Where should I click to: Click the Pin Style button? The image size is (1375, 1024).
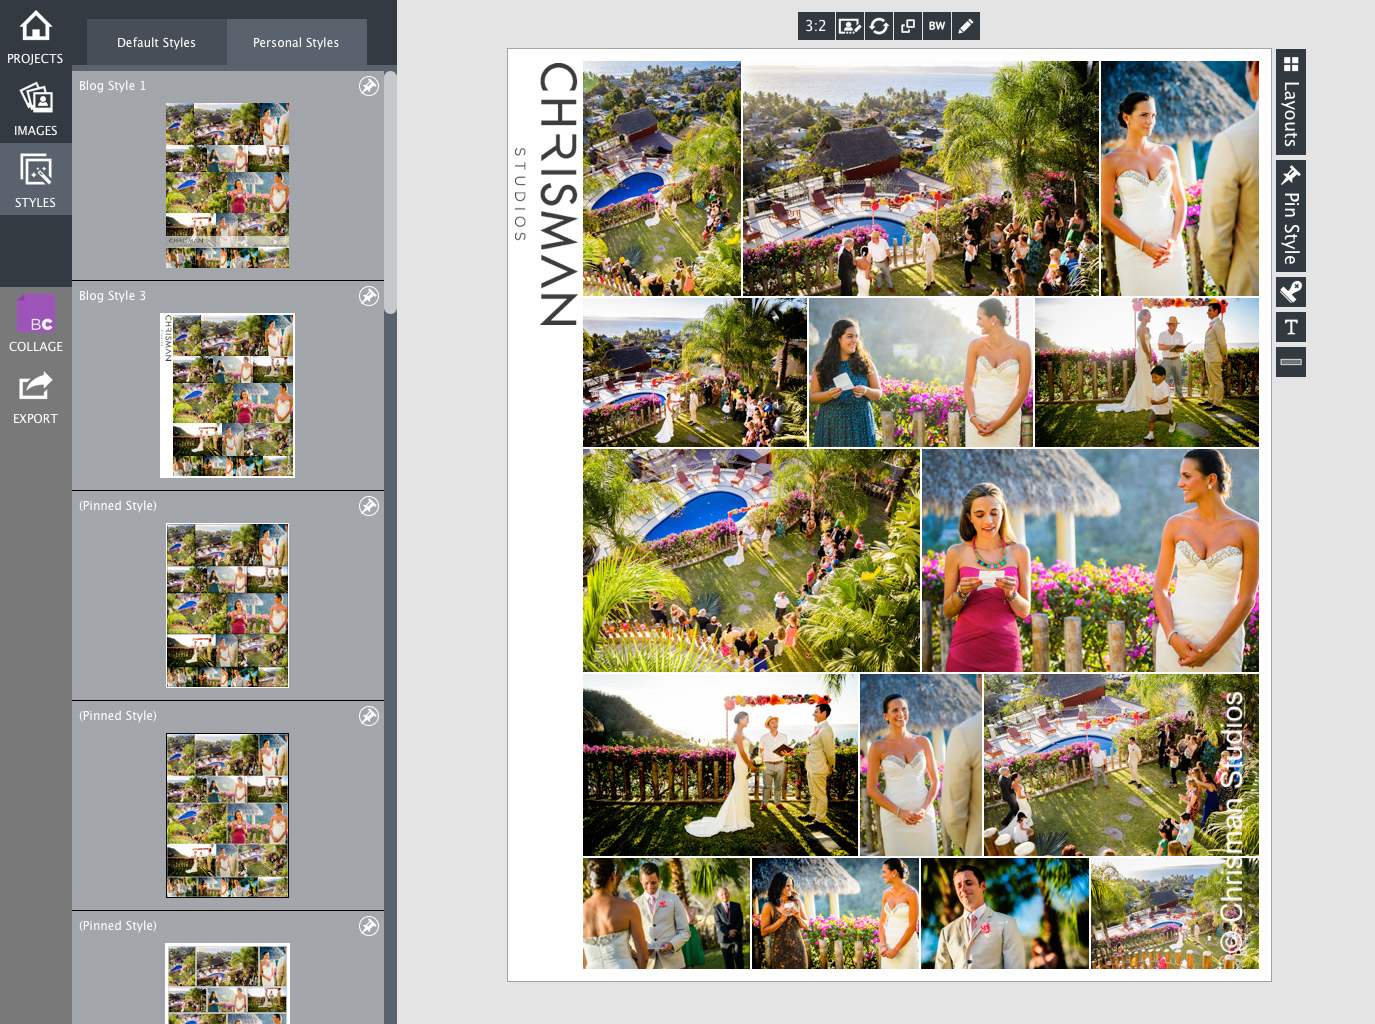[x=1291, y=215]
